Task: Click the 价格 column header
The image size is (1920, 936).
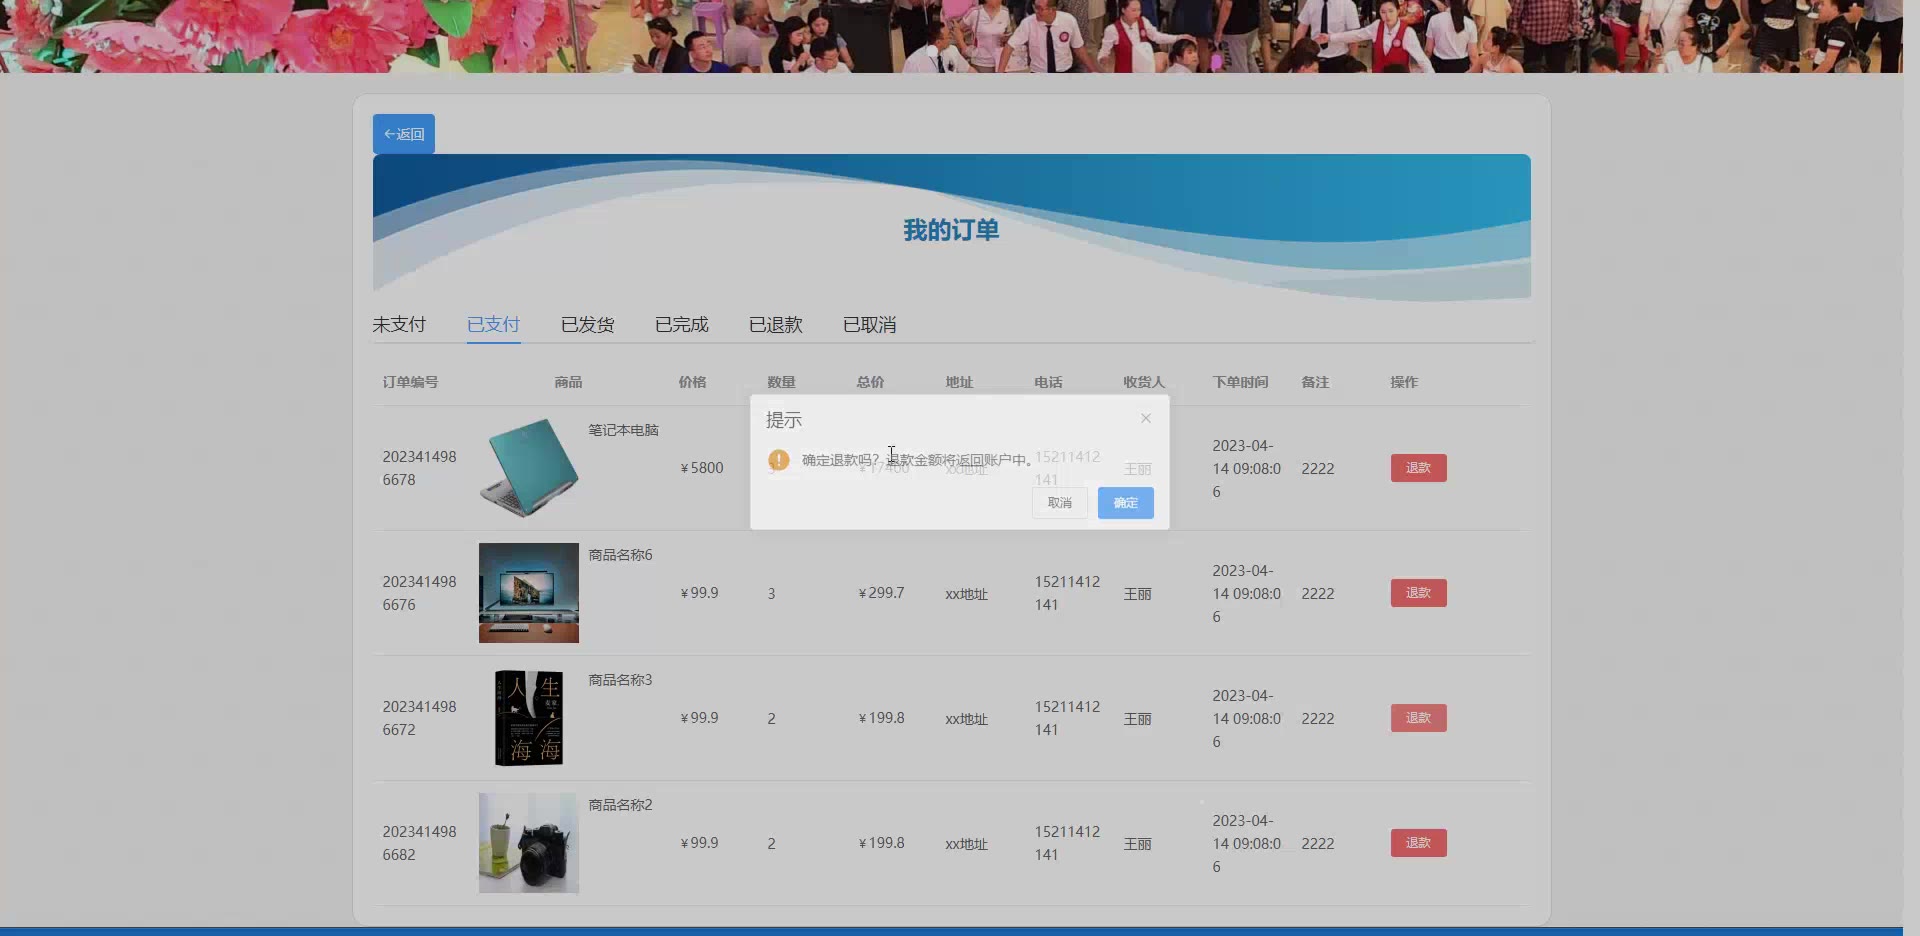Action: [x=692, y=382]
